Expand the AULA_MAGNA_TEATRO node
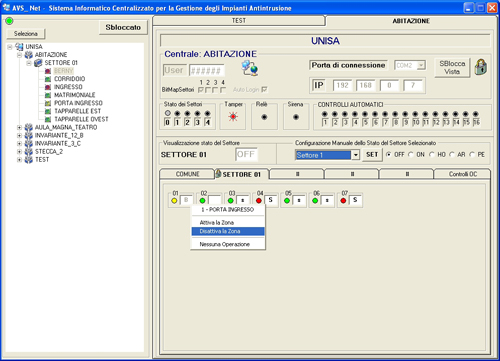 coord(19,127)
